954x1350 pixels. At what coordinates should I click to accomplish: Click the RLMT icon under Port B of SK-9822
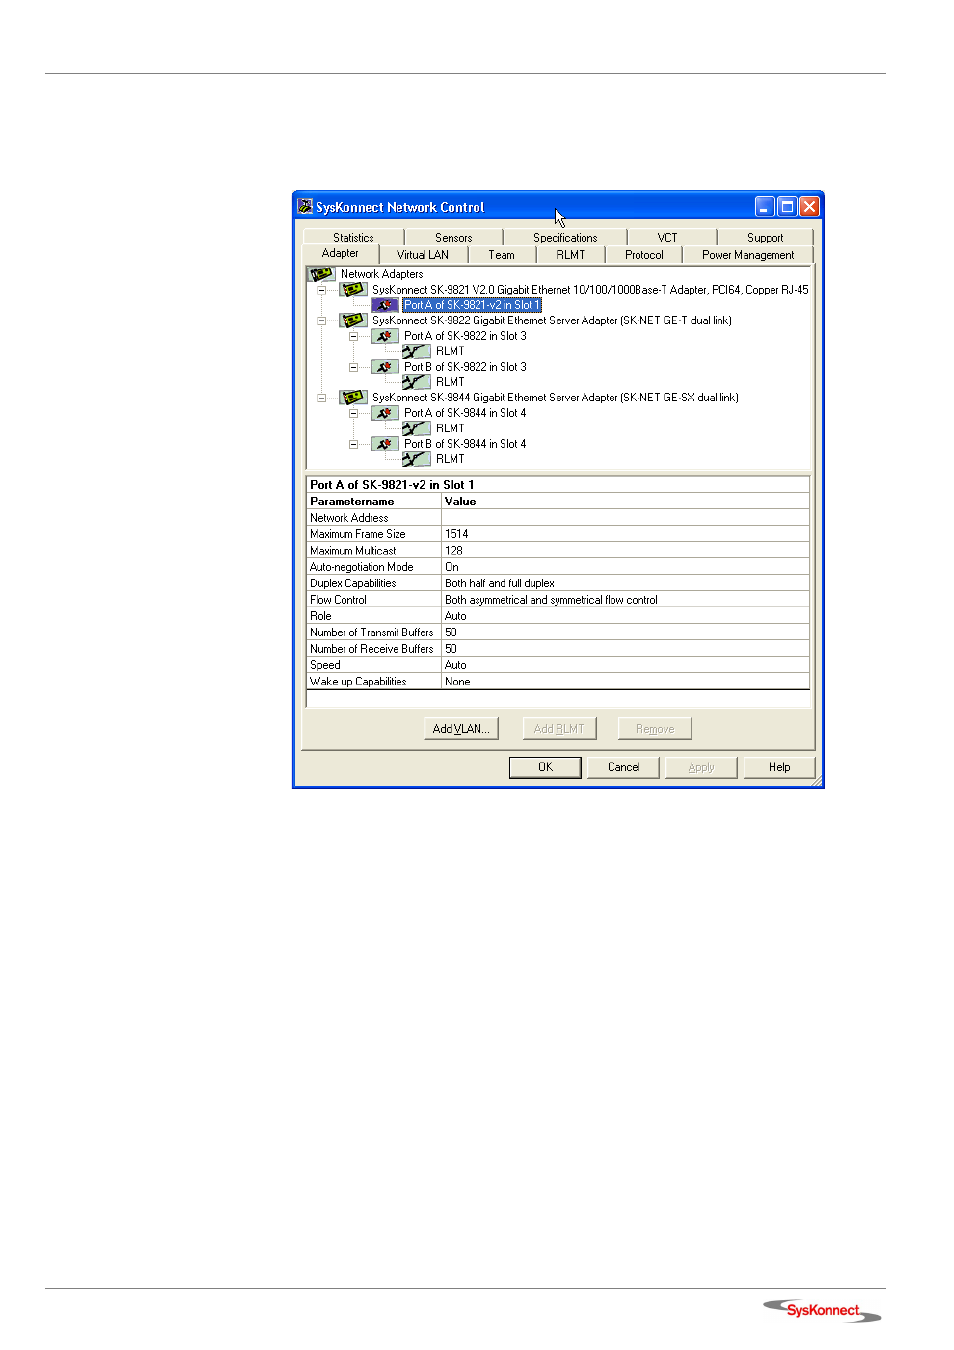[x=416, y=382]
